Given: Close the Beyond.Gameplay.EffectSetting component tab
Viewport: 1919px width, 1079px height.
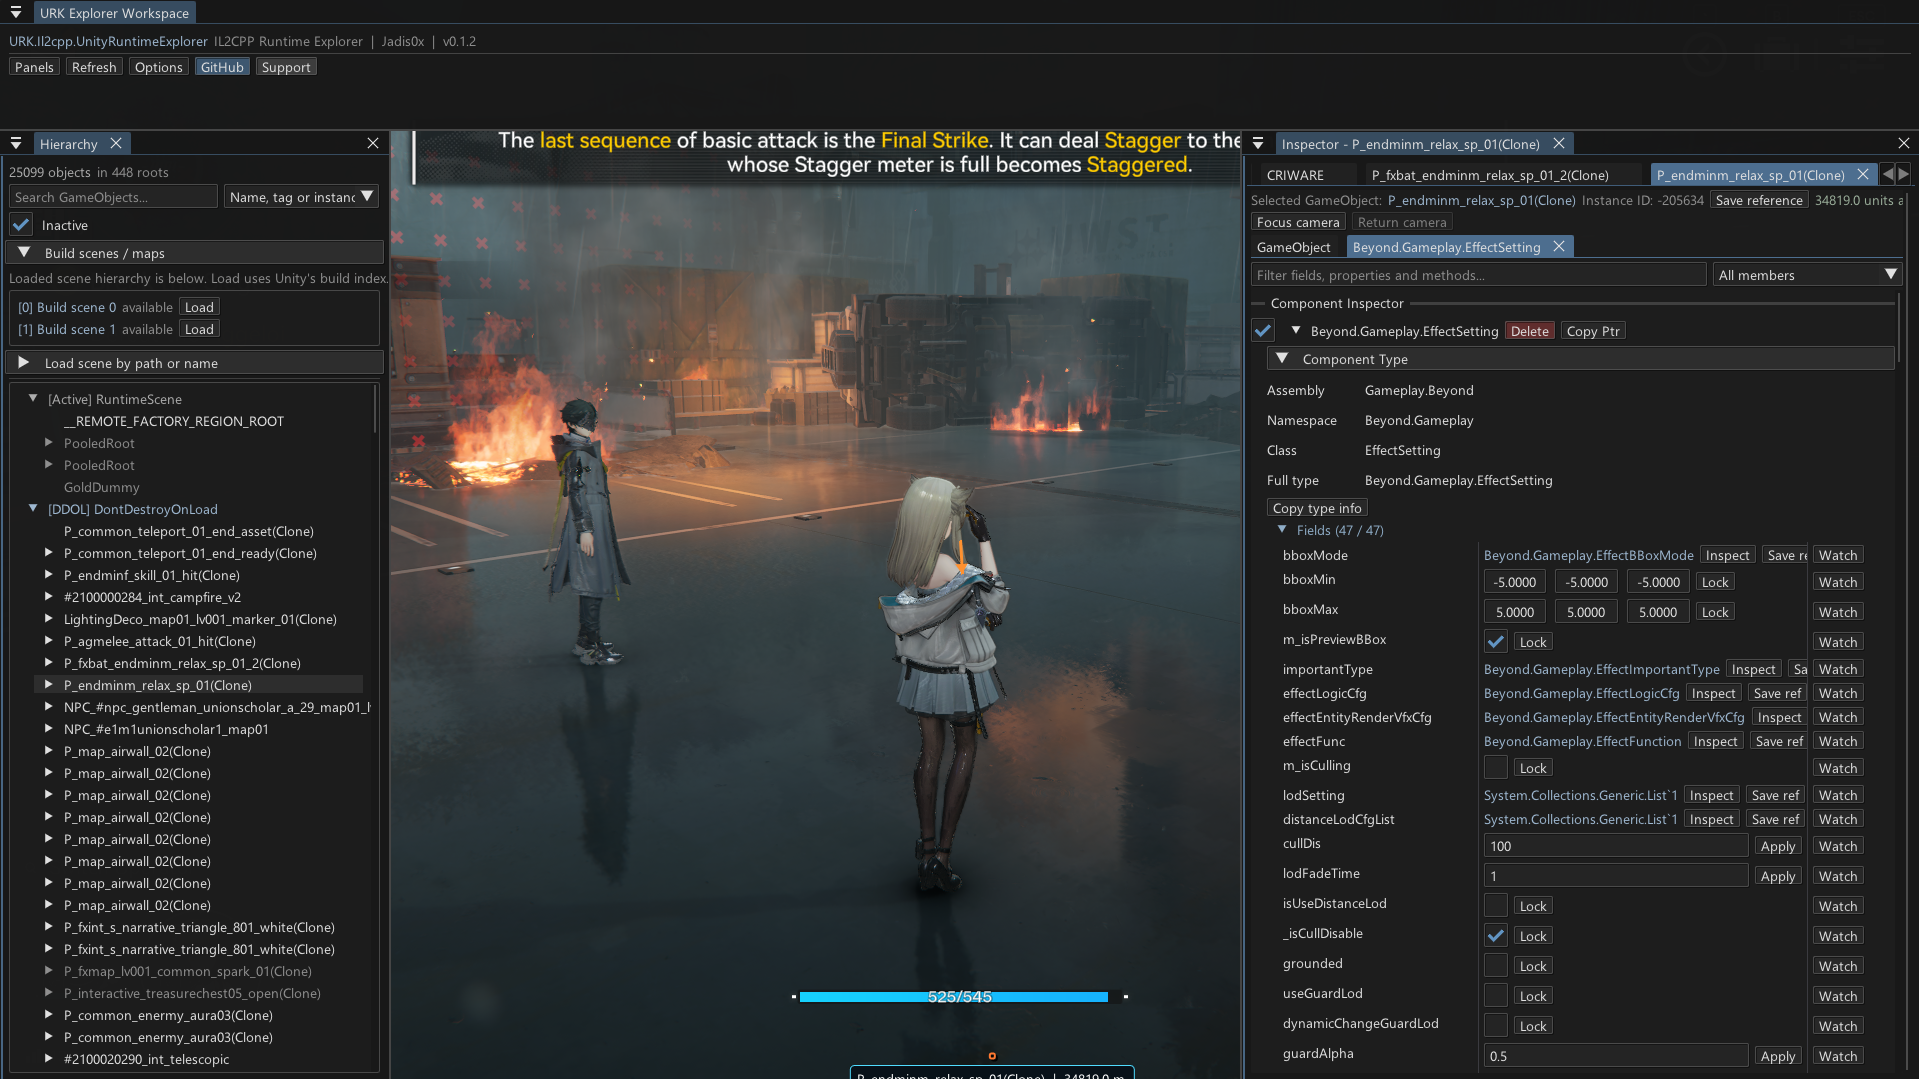Looking at the screenshot, I should pyautogui.click(x=1558, y=246).
